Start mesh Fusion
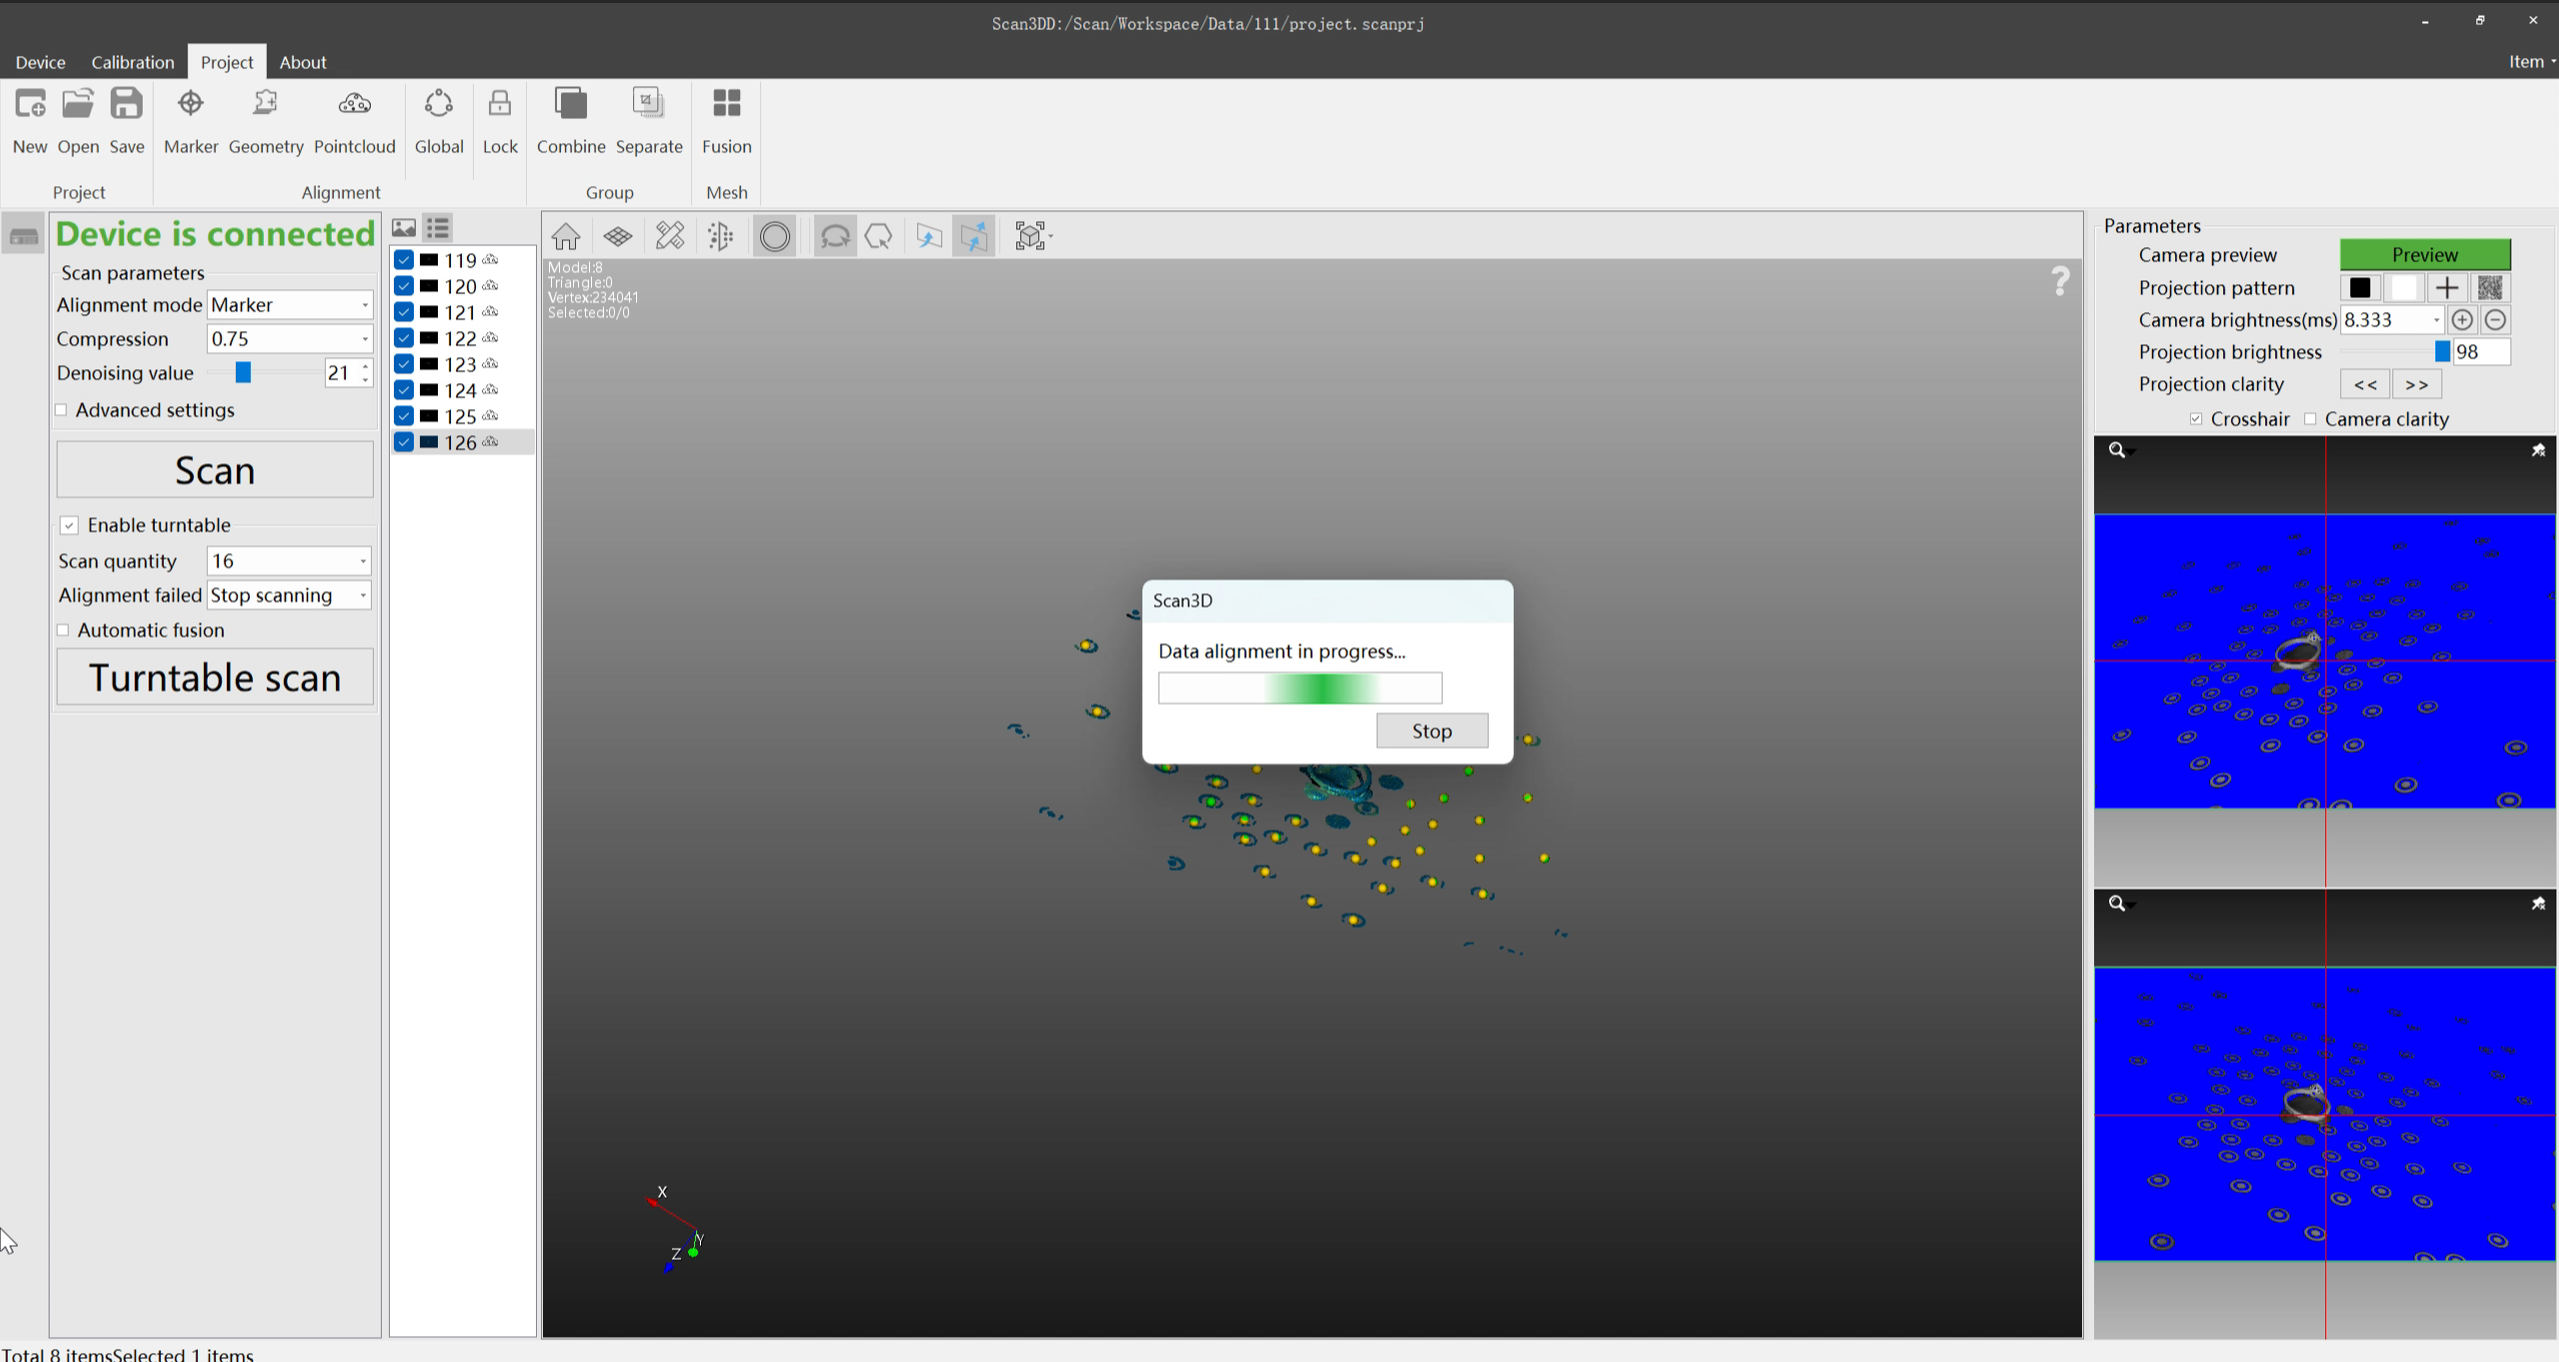2559x1362 pixels. point(727,104)
